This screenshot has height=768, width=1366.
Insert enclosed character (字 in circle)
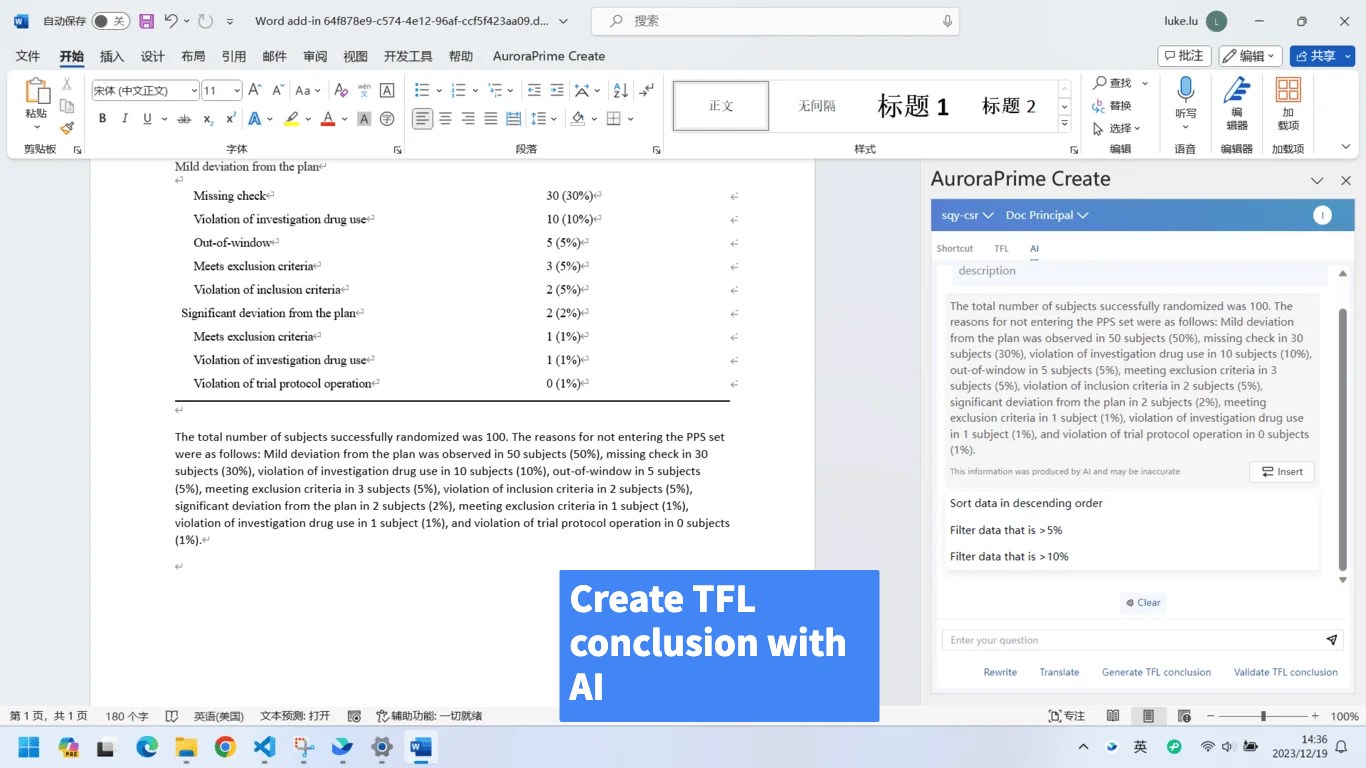click(x=387, y=119)
